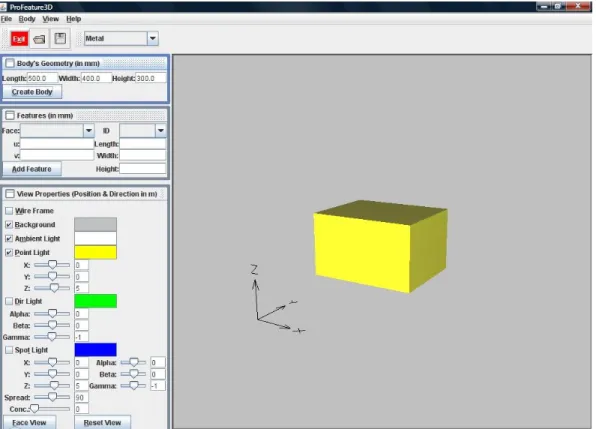Click the feature Height input field
This screenshot has width=596, height=429.
point(143,169)
